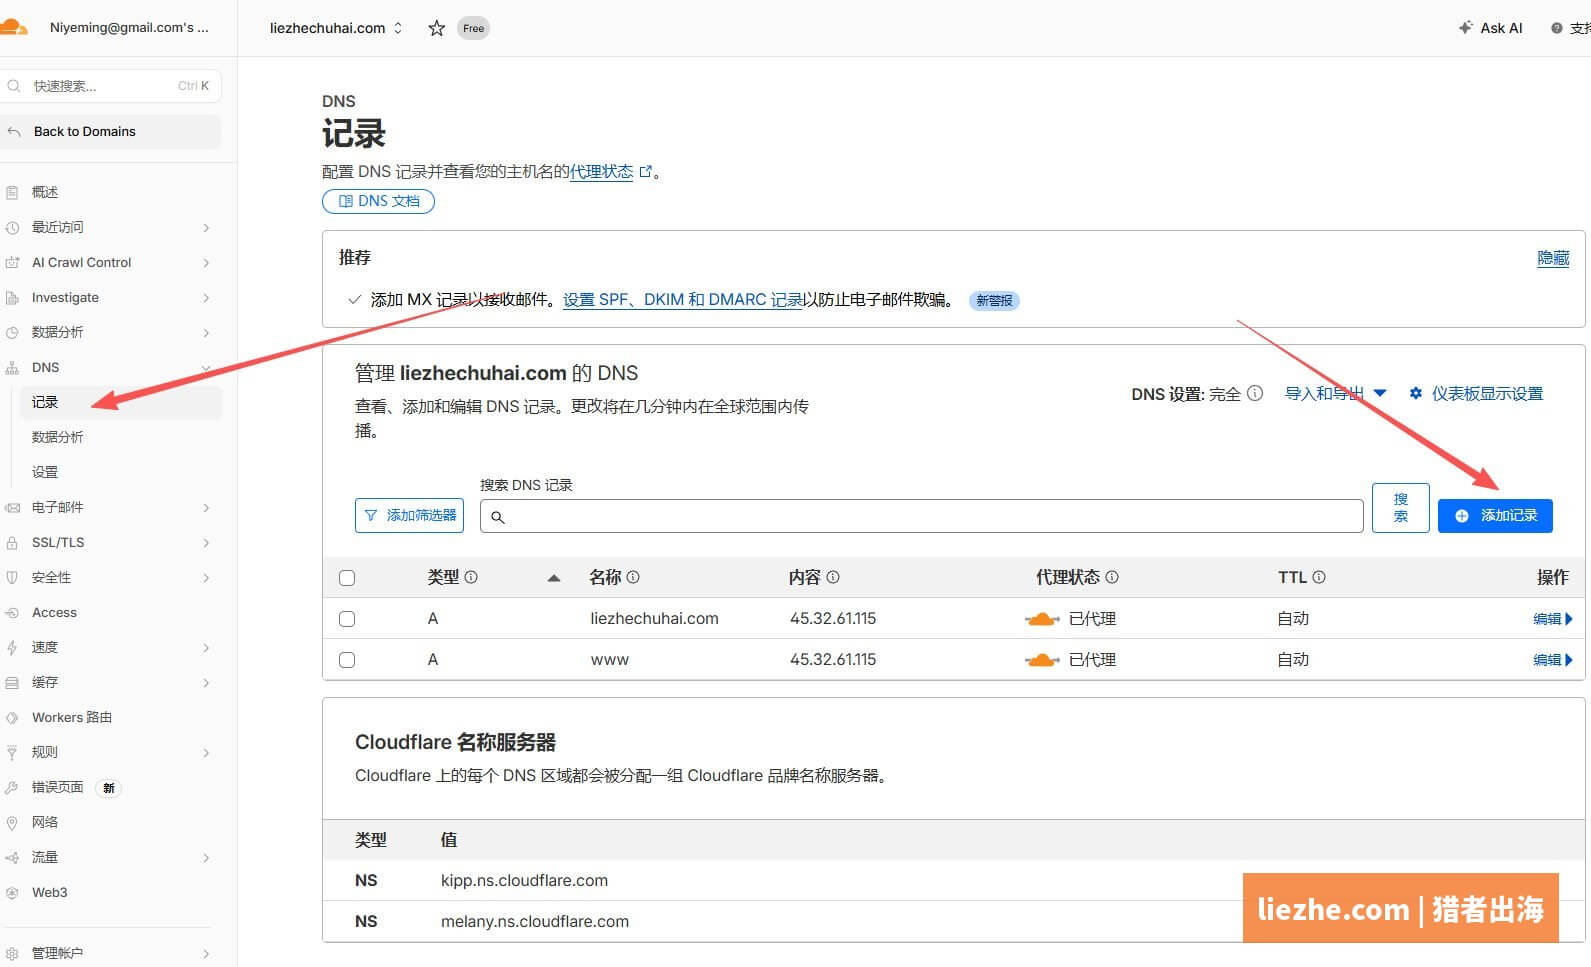Click the orange cloud icon for www row
1591x967 pixels.
1042,660
